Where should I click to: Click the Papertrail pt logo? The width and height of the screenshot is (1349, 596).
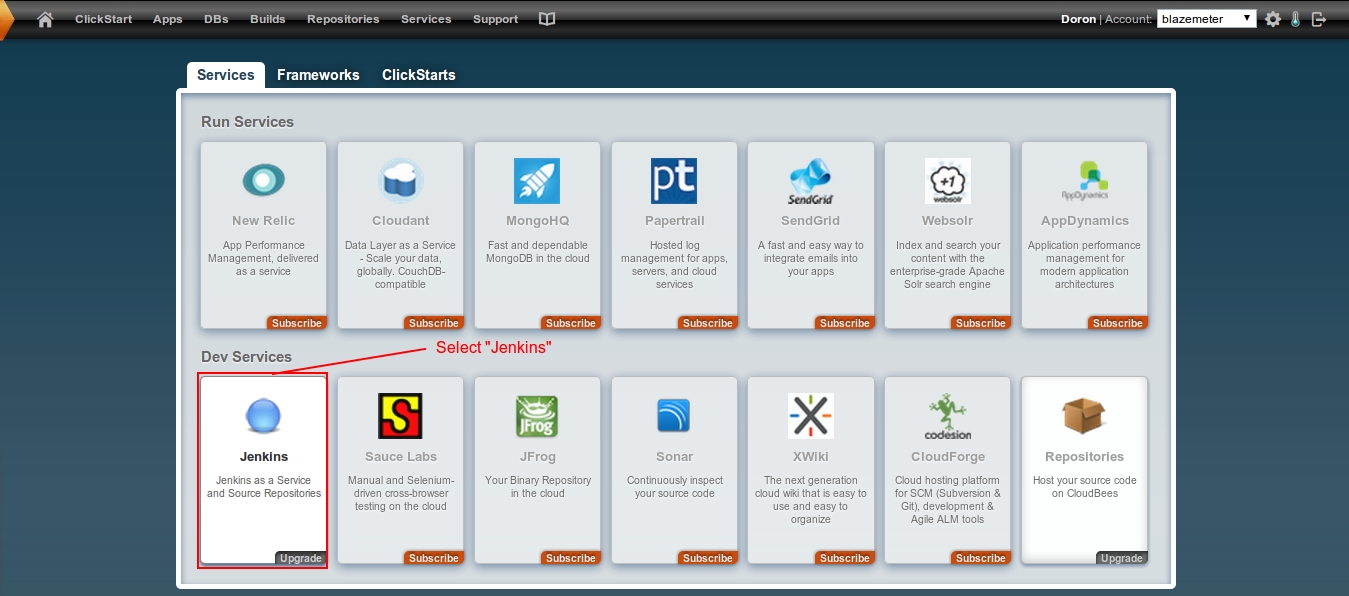point(674,181)
